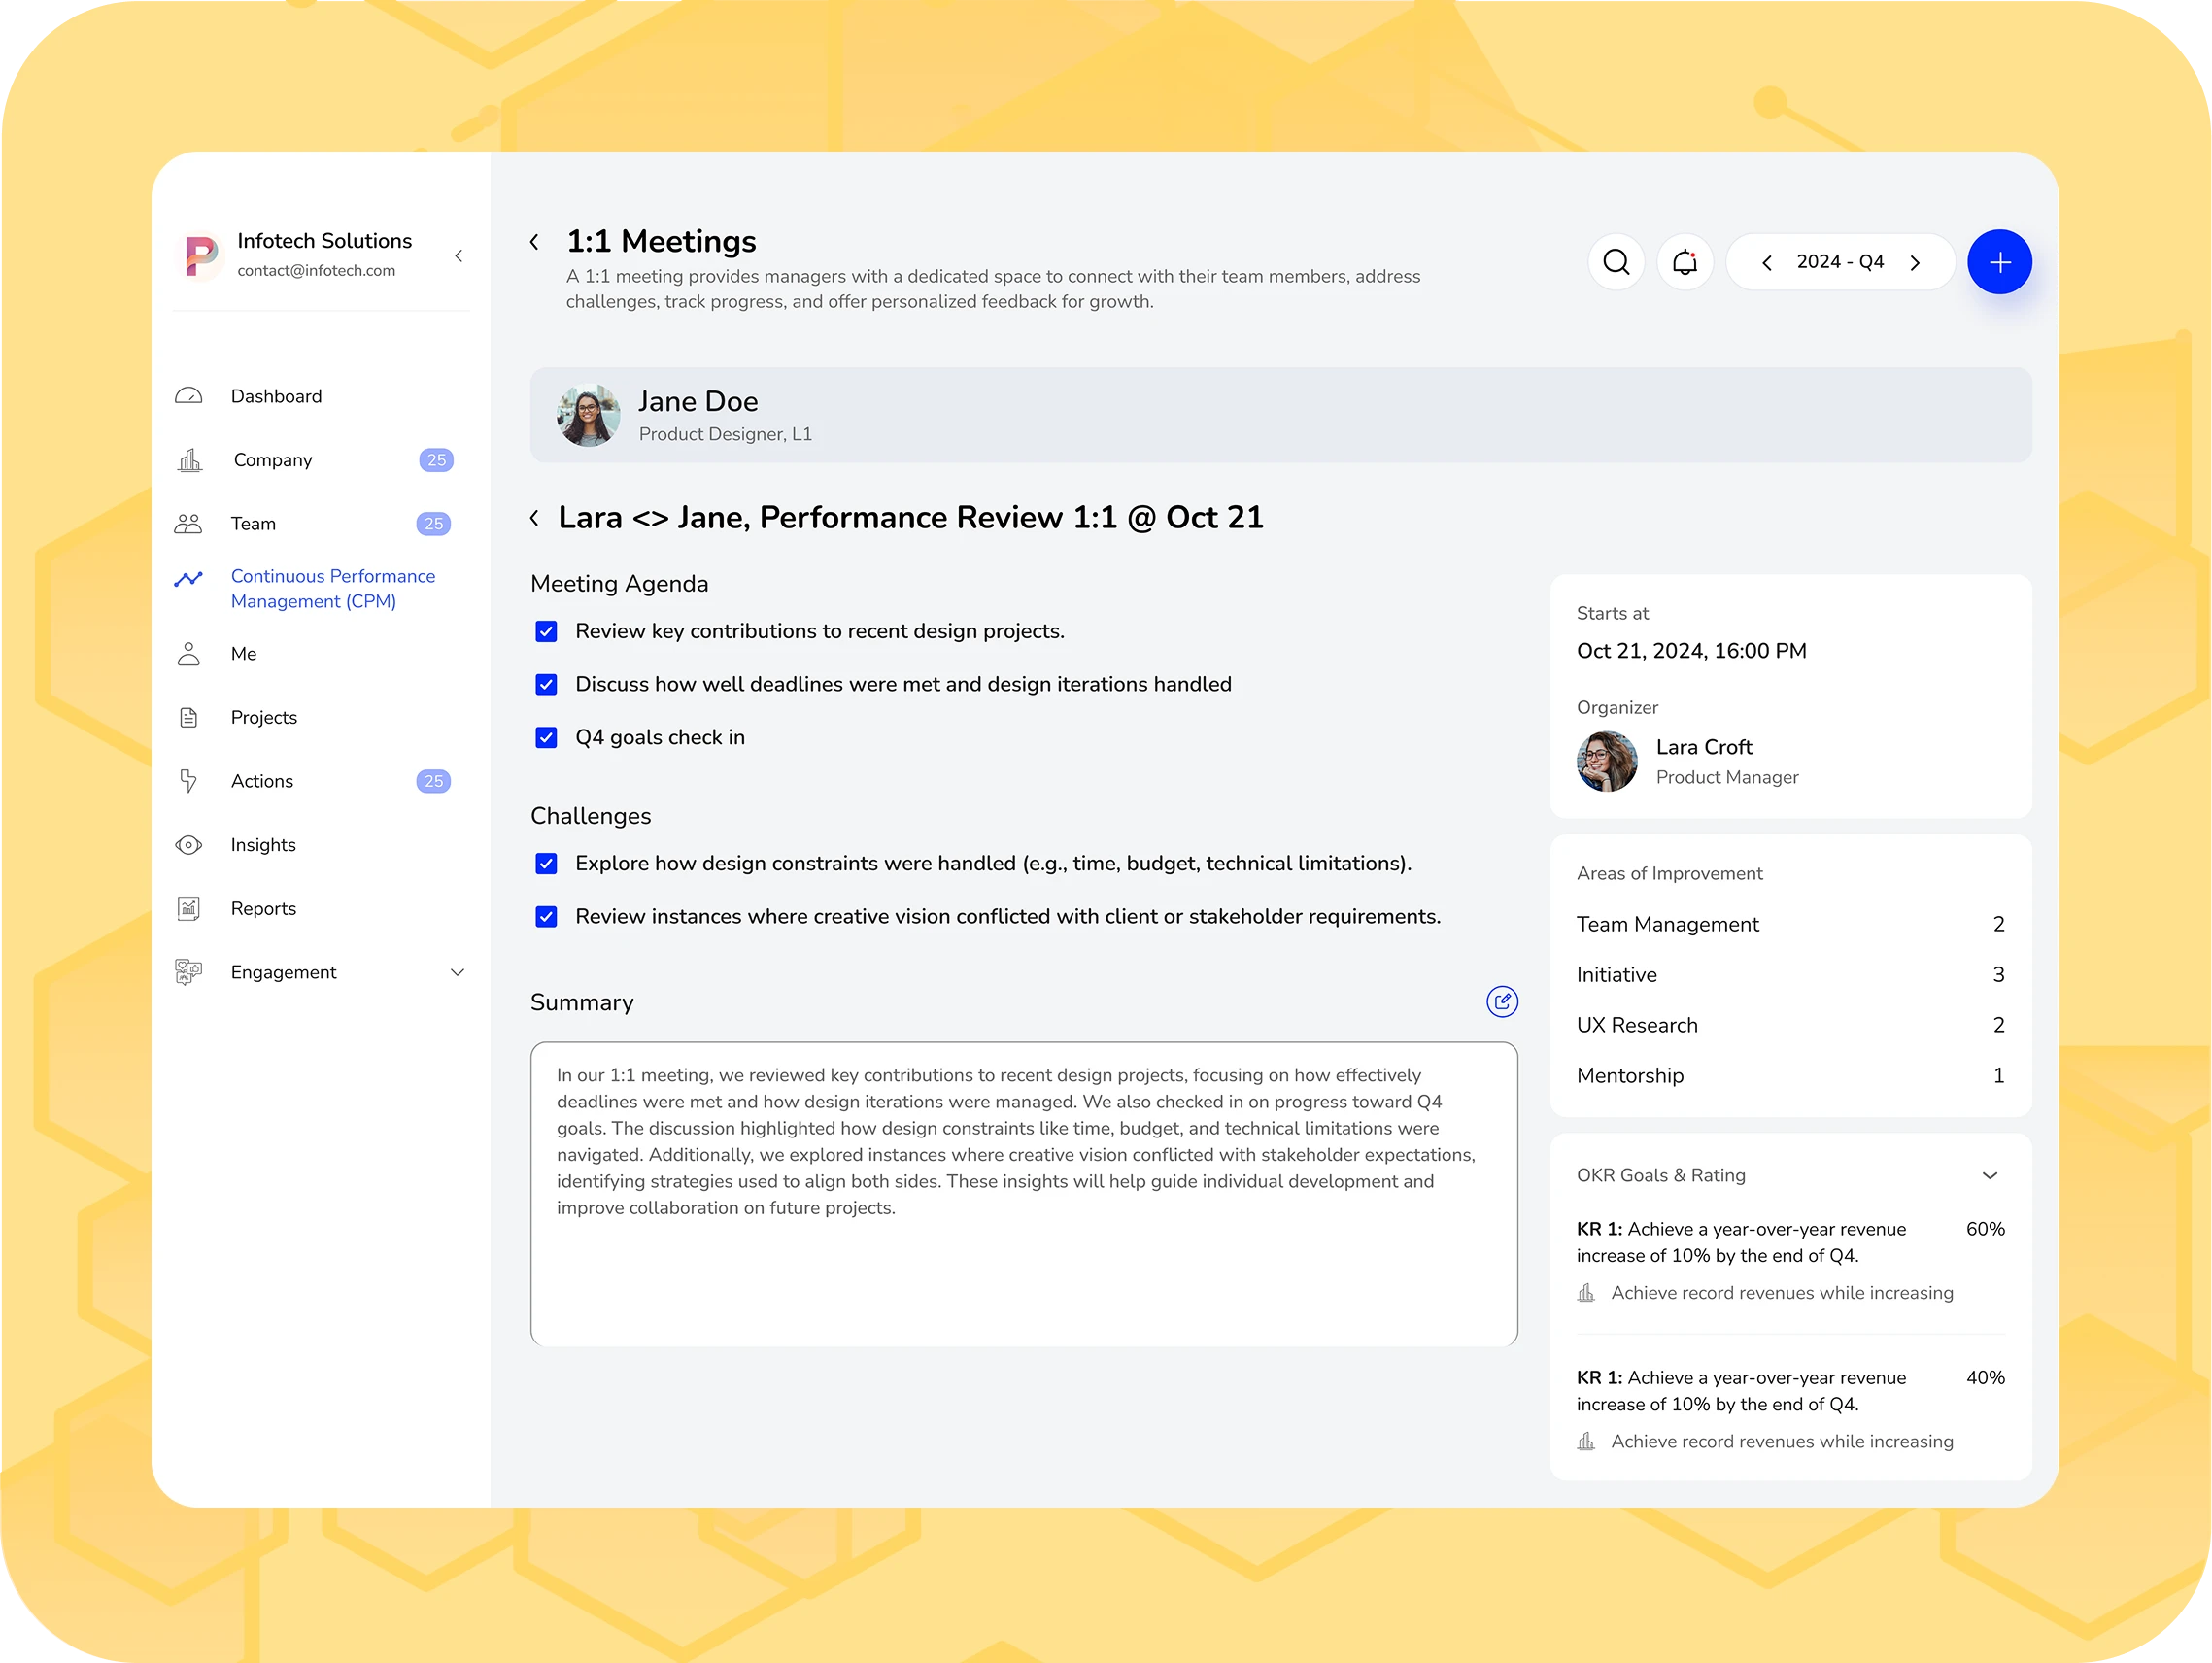The width and height of the screenshot is (2212, 1663).
Task: Click the Reports chart icon
Action: [x=189, y=908]
